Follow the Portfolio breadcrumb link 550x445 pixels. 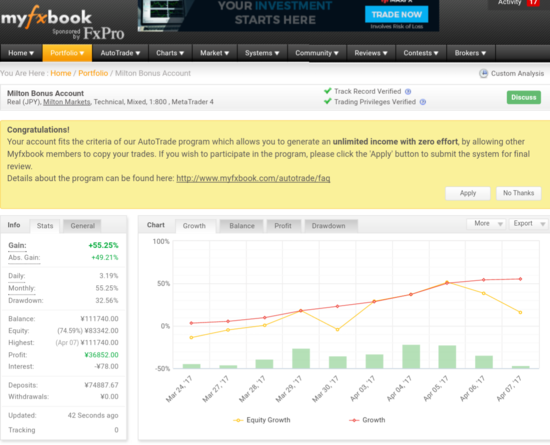coord(93,73)
